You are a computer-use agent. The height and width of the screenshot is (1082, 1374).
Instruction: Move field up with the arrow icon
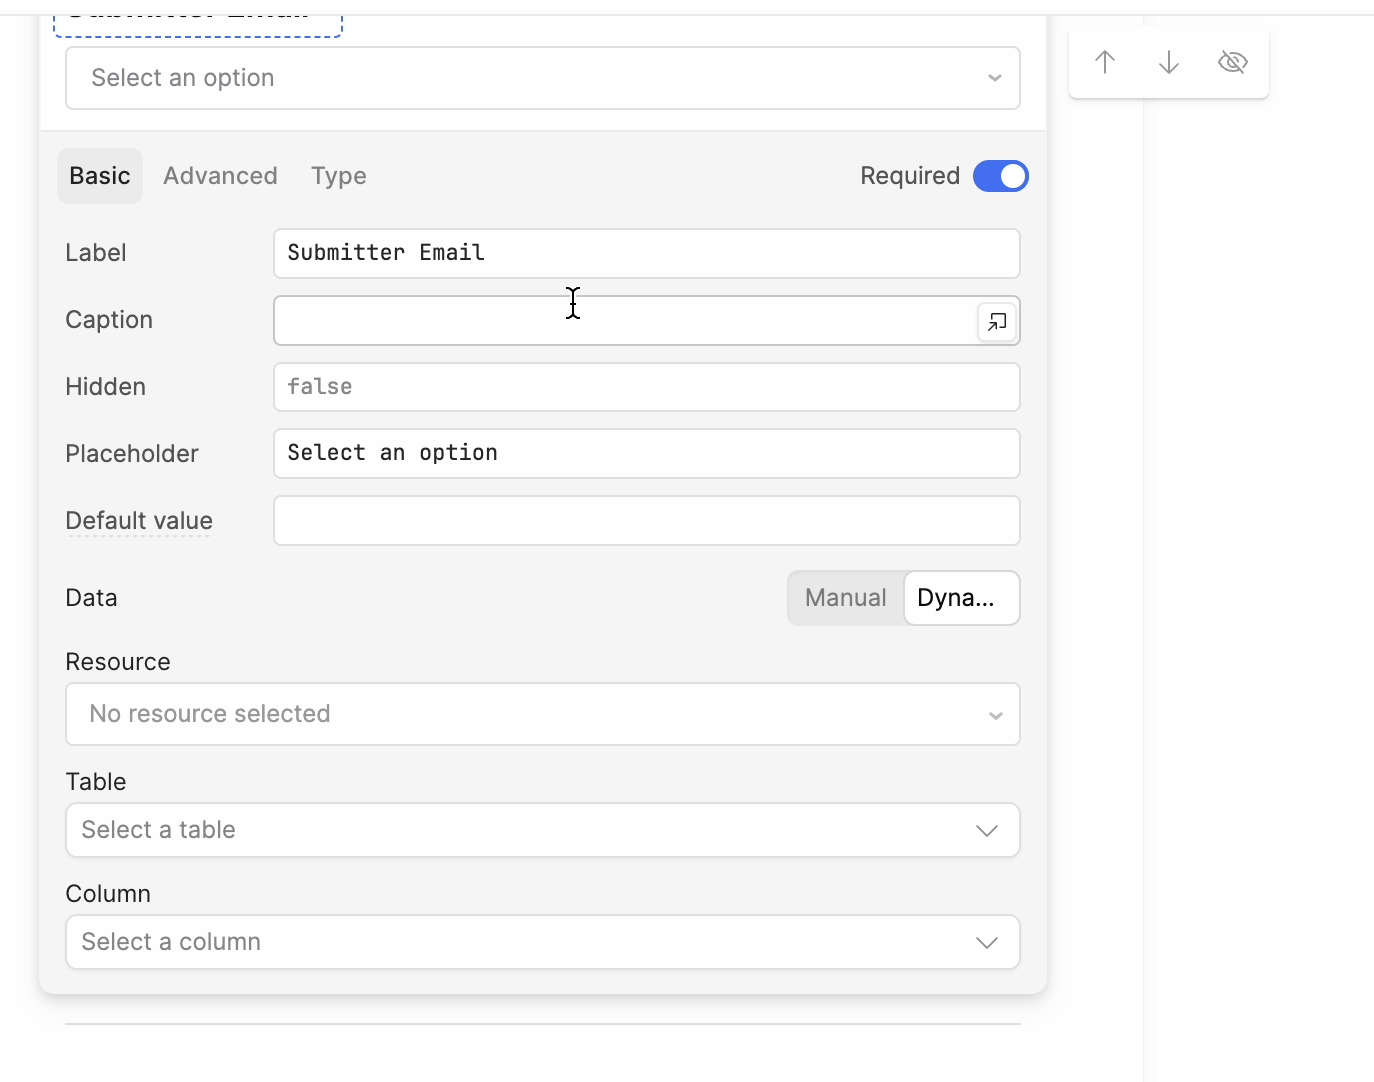(x=1105, y=62)
